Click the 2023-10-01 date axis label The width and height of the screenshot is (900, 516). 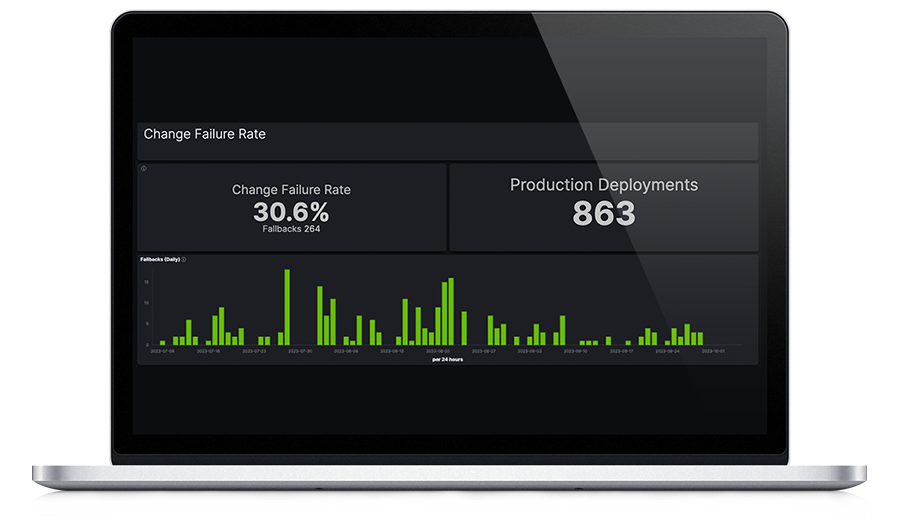[714, 351]
